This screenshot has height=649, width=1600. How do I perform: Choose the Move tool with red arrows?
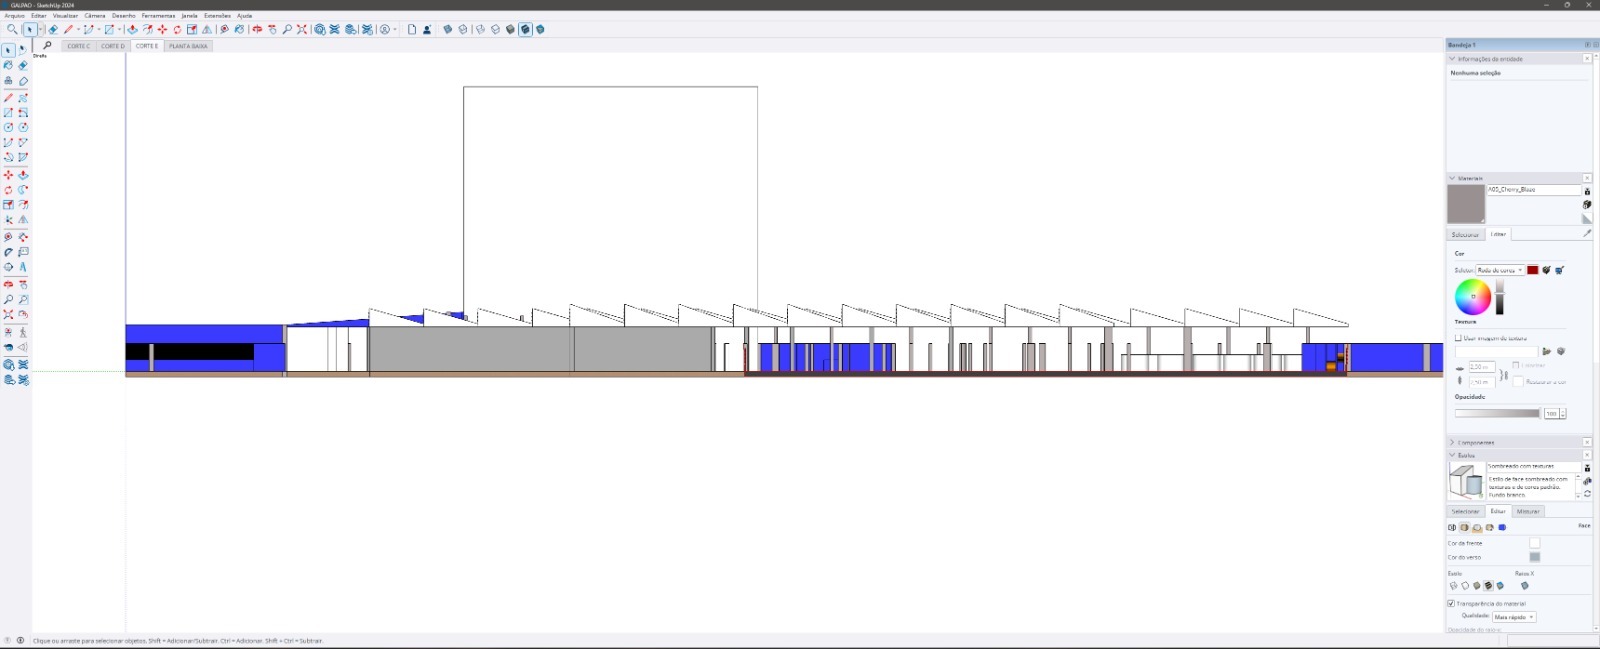coord(162,30)
